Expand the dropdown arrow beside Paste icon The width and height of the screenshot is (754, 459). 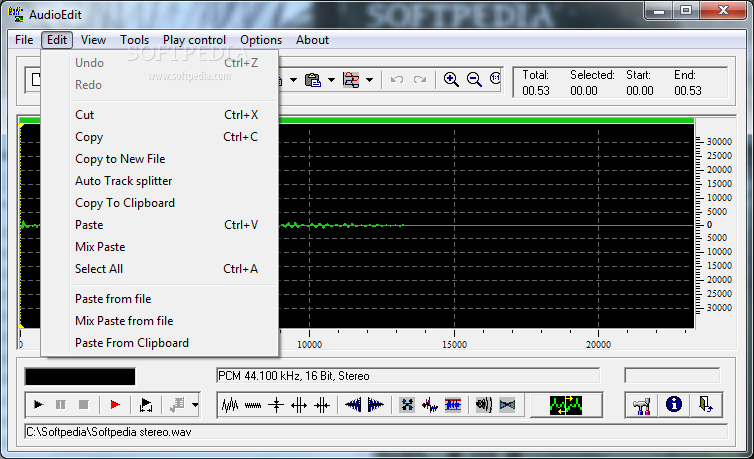331,80
